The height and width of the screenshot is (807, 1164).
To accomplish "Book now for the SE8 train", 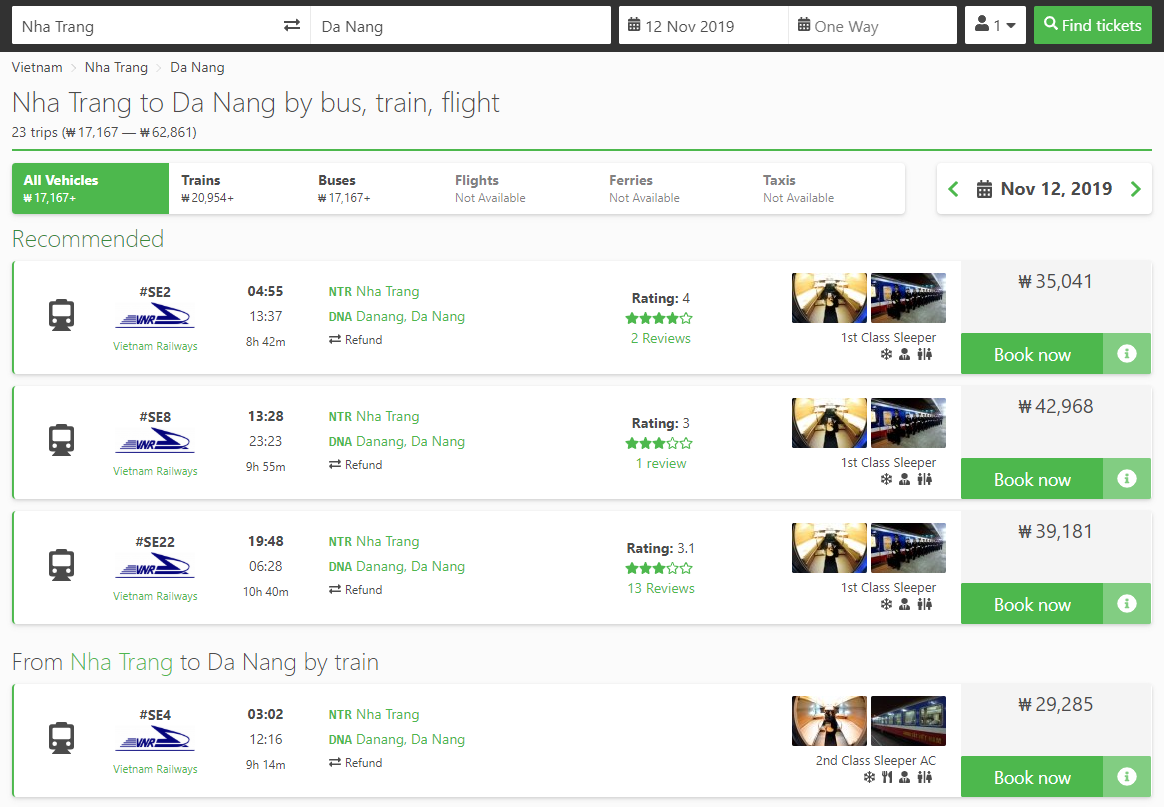I will coord(1032,480).
